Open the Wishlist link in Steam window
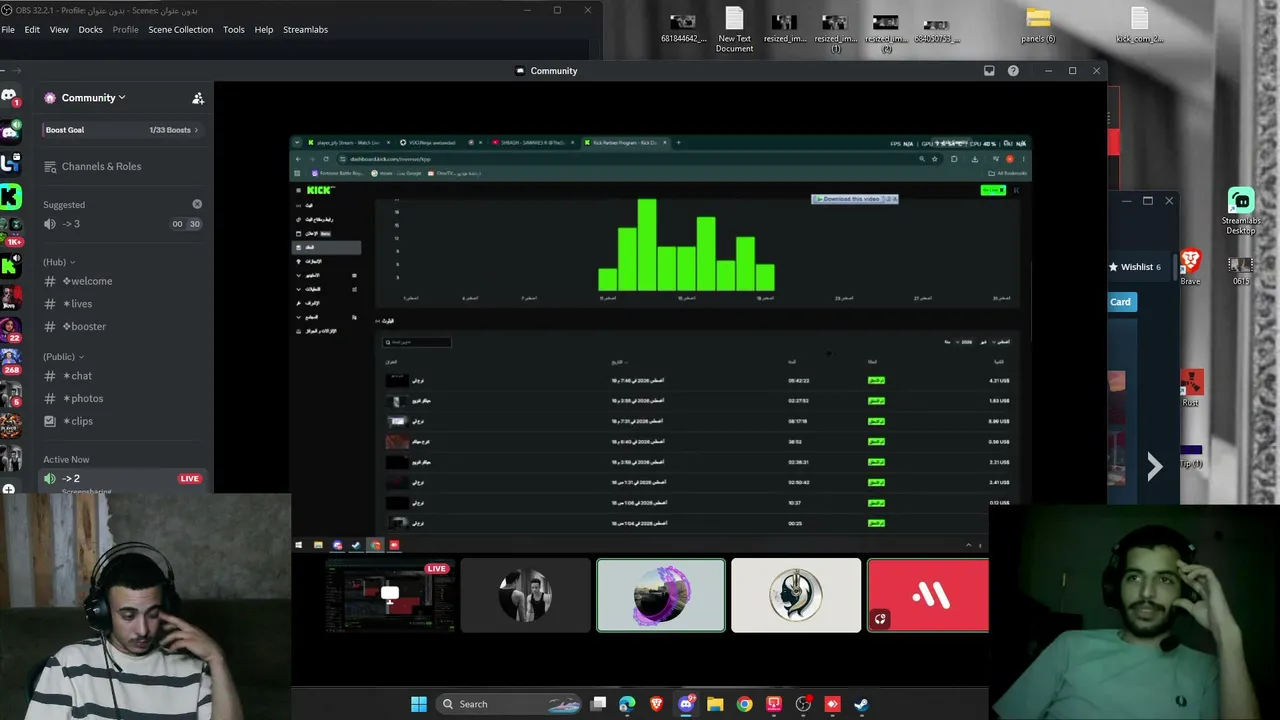 tap(1134, 267)
